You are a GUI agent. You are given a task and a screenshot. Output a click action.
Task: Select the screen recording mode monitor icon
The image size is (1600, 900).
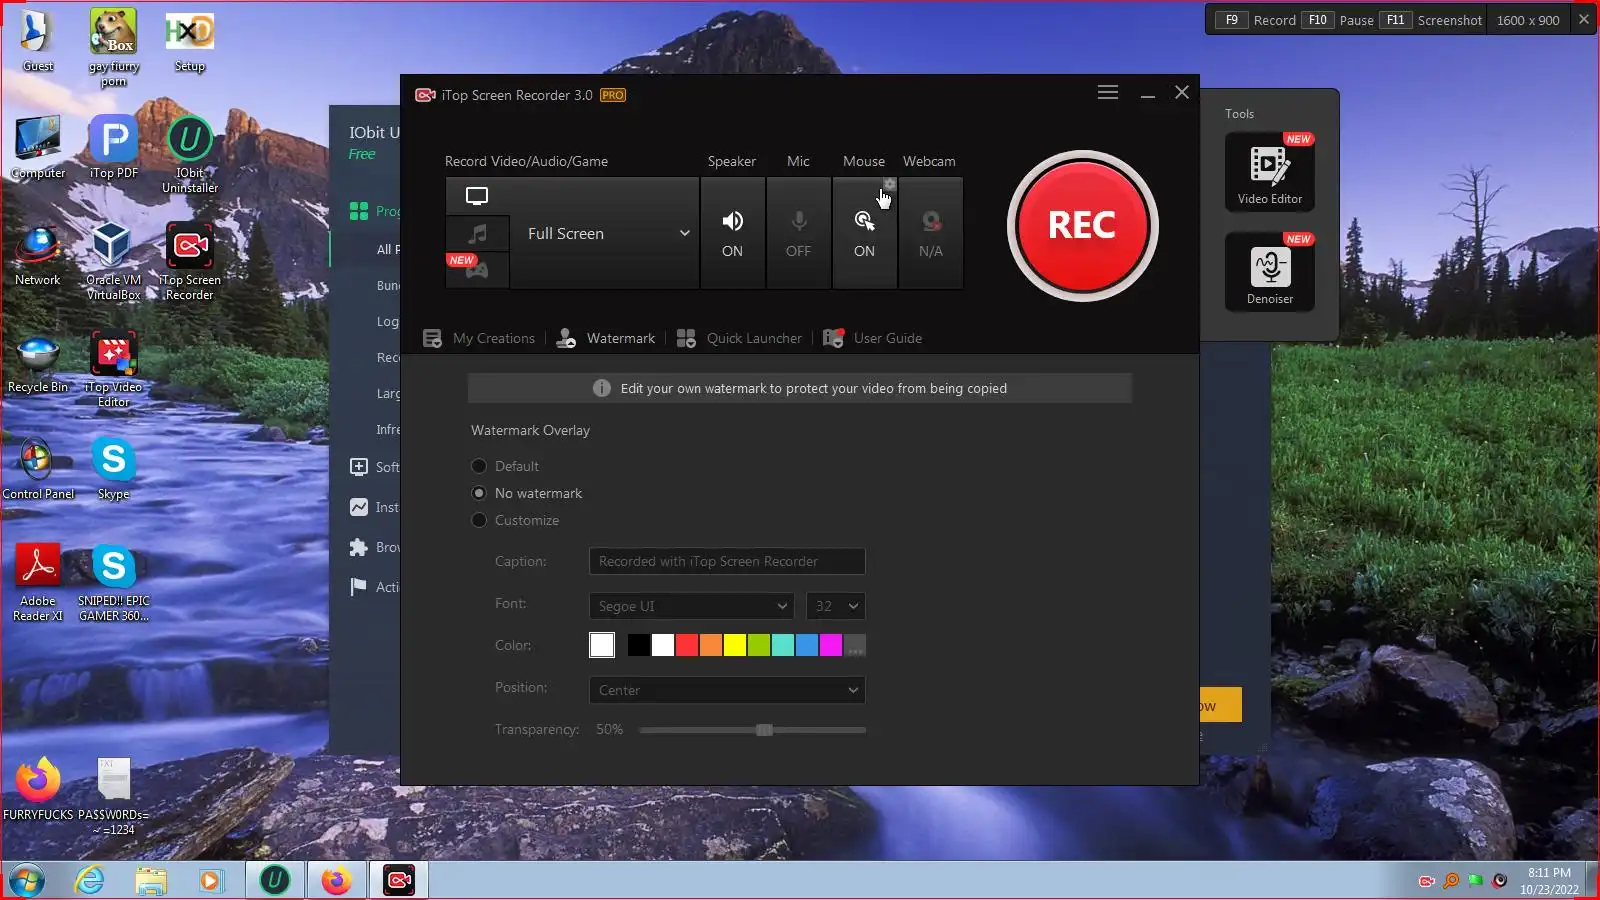pos(477,196)
